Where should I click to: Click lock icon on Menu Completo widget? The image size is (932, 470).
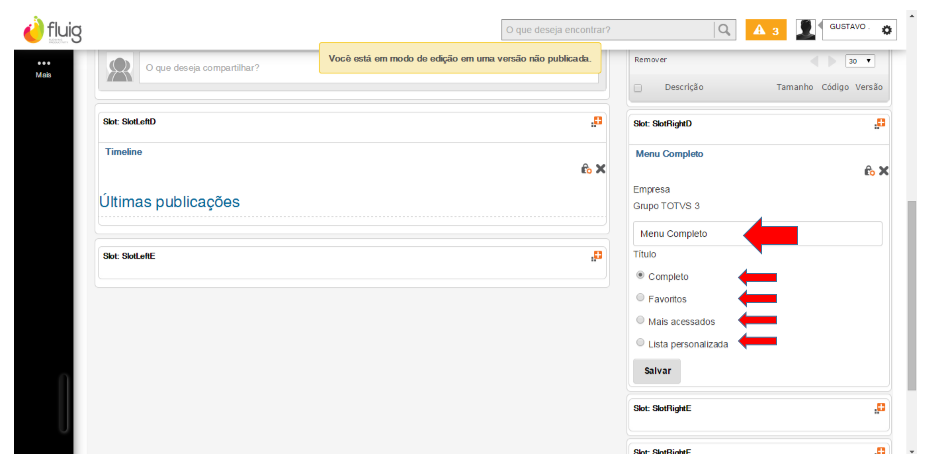pyautogui.click(x=869, y=171)
